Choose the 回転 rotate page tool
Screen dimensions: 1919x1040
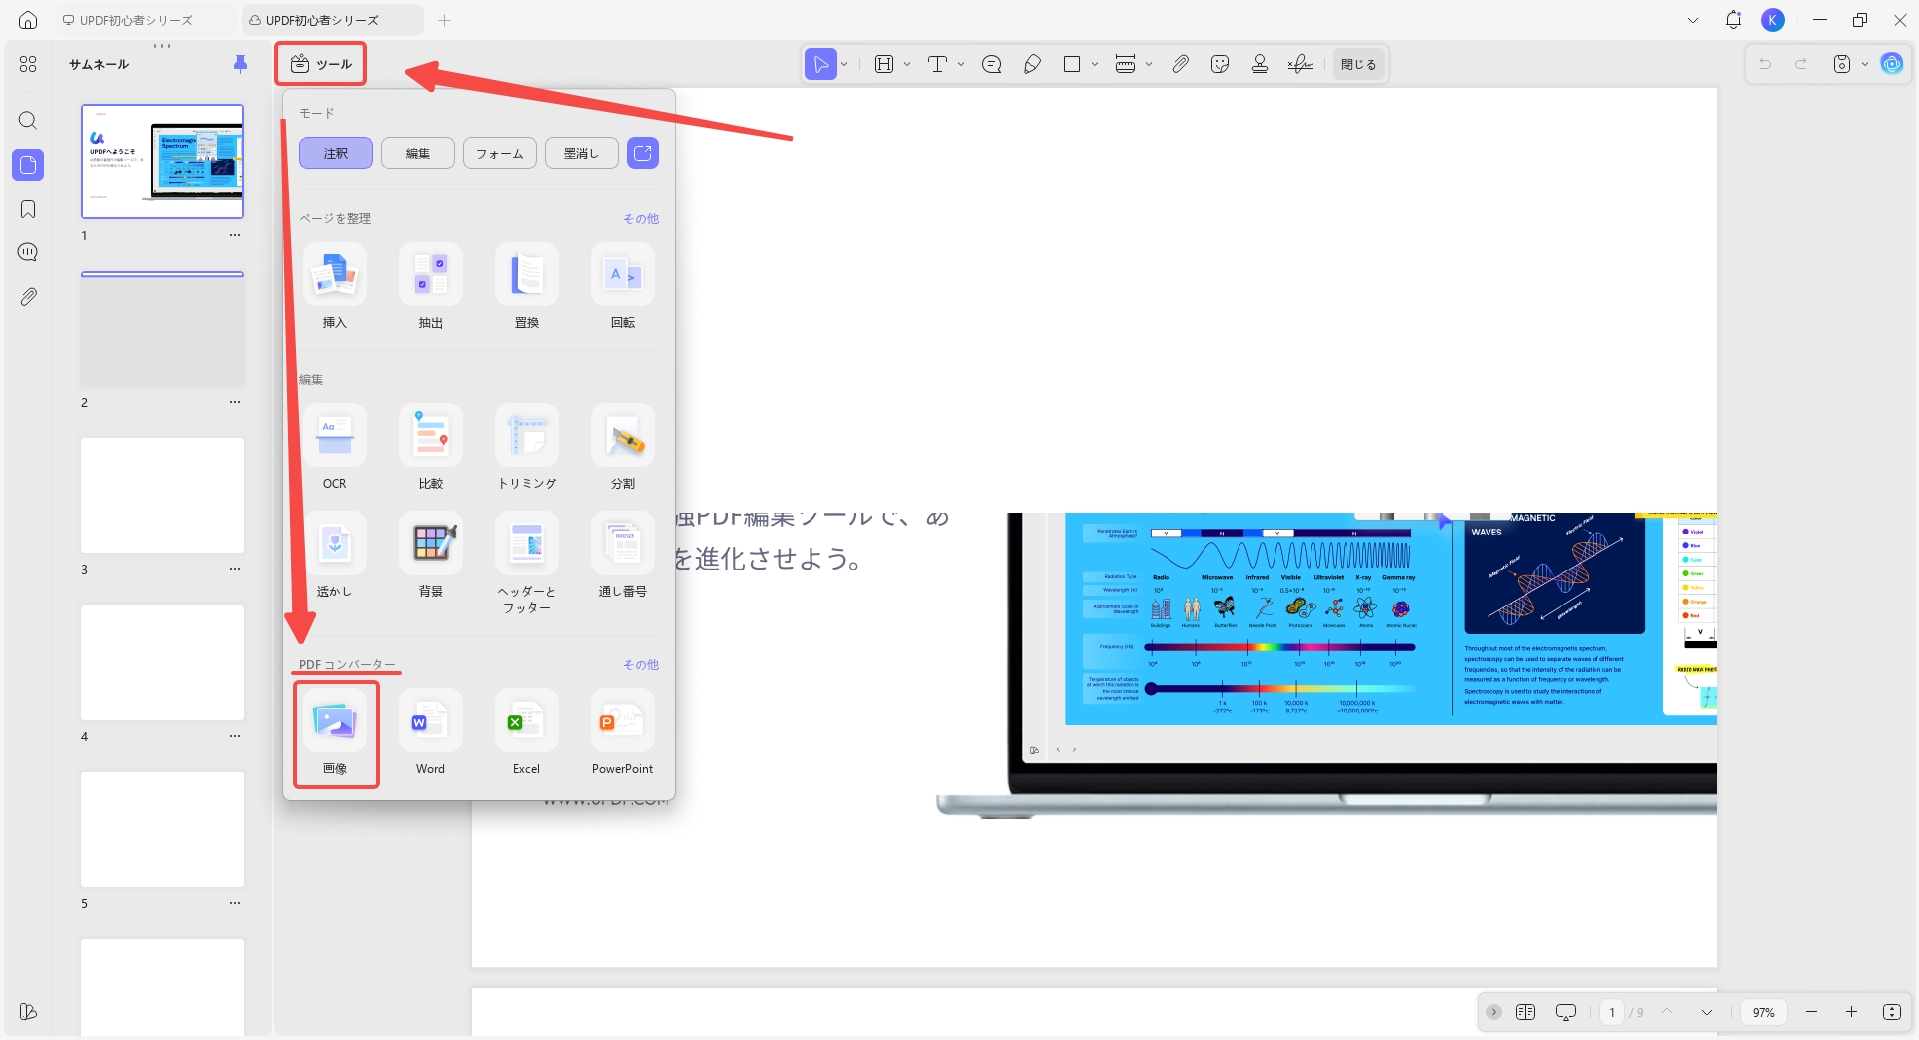(623, 286)
